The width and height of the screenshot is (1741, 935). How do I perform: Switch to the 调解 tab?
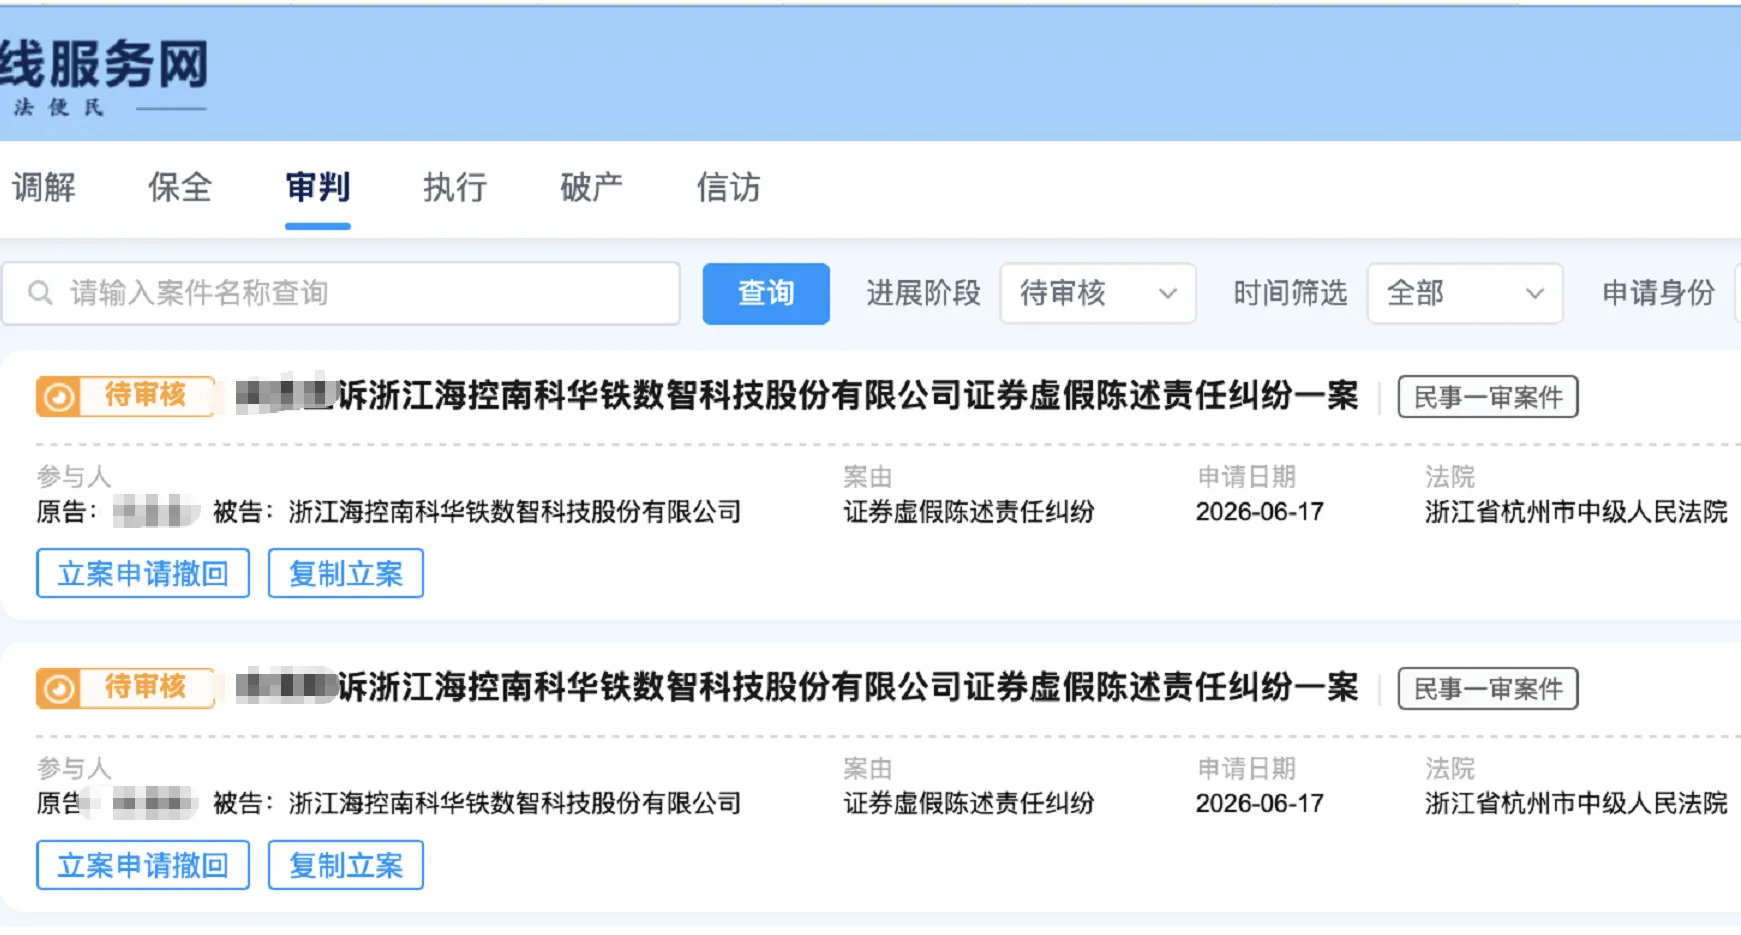[43, 187]
